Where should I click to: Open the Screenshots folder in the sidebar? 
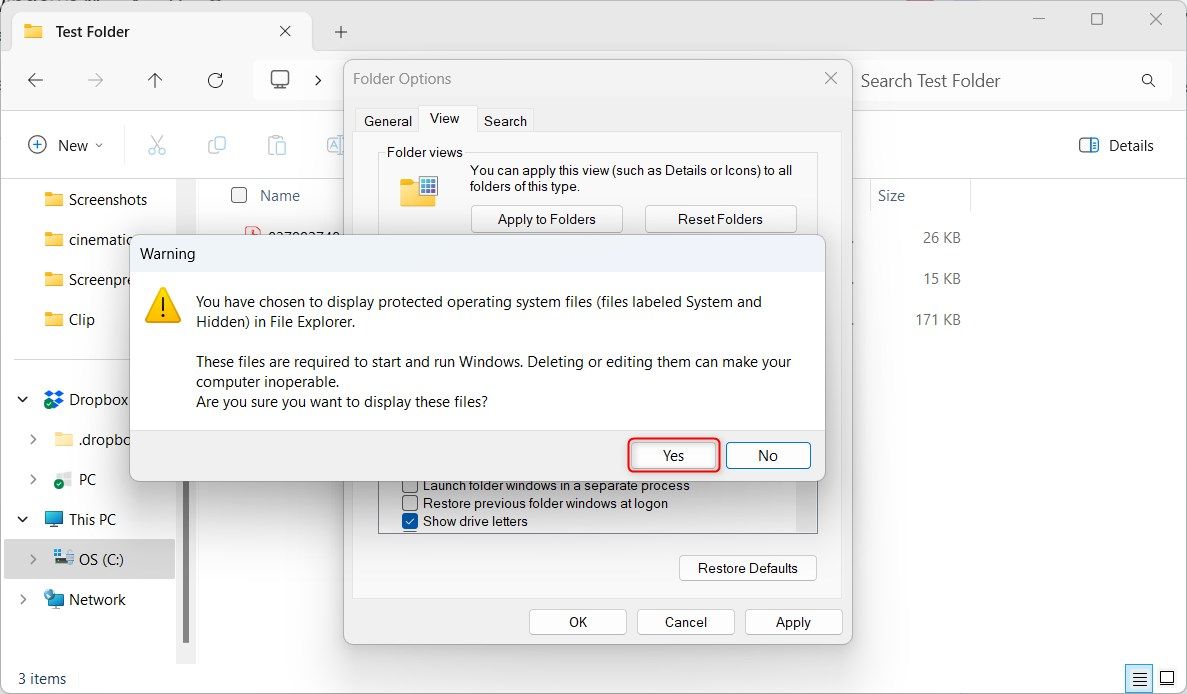point(96,200)
